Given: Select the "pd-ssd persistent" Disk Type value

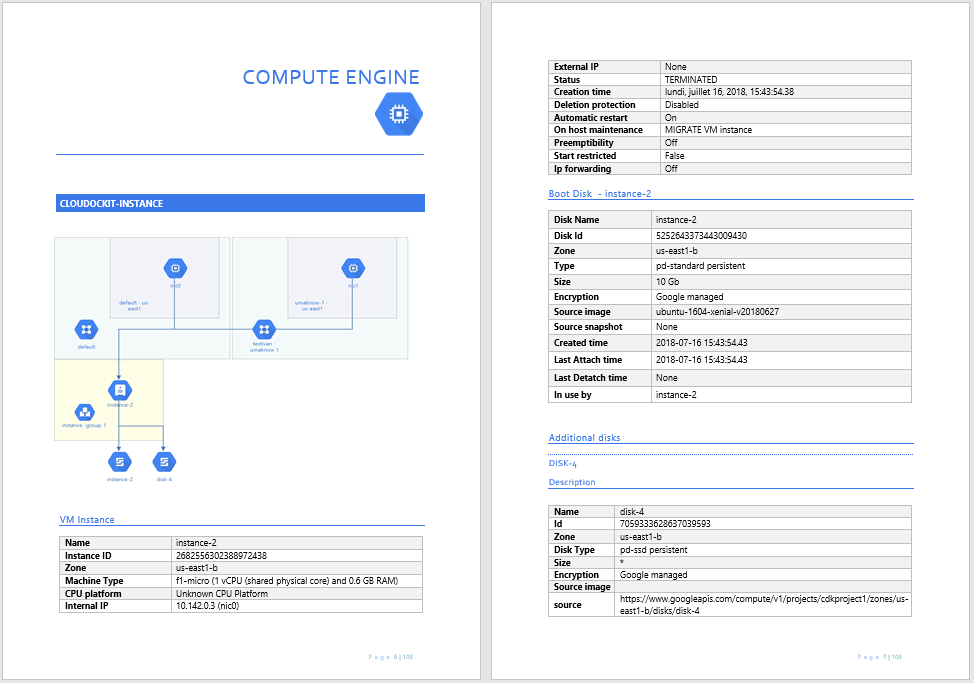Looking at the screenshot, I should tap(653, 550).
